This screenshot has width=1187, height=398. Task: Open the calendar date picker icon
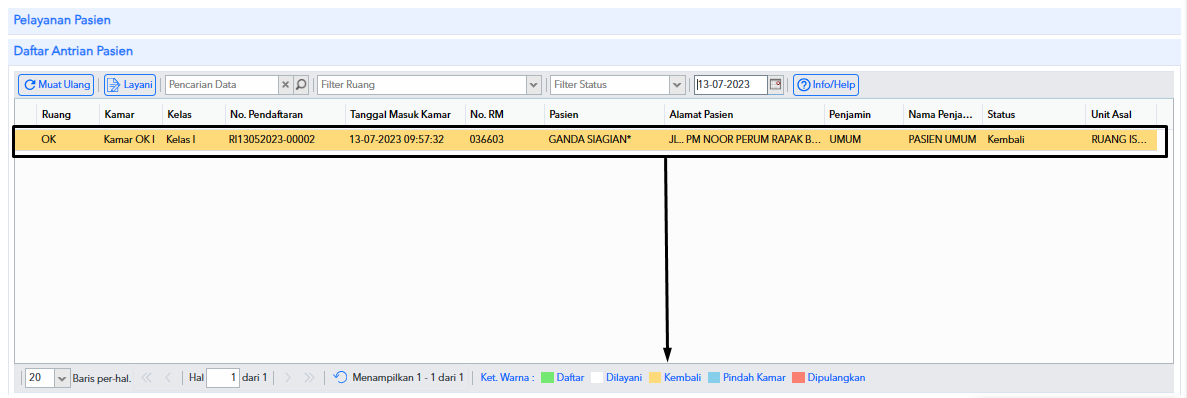[x=775, y=85]
